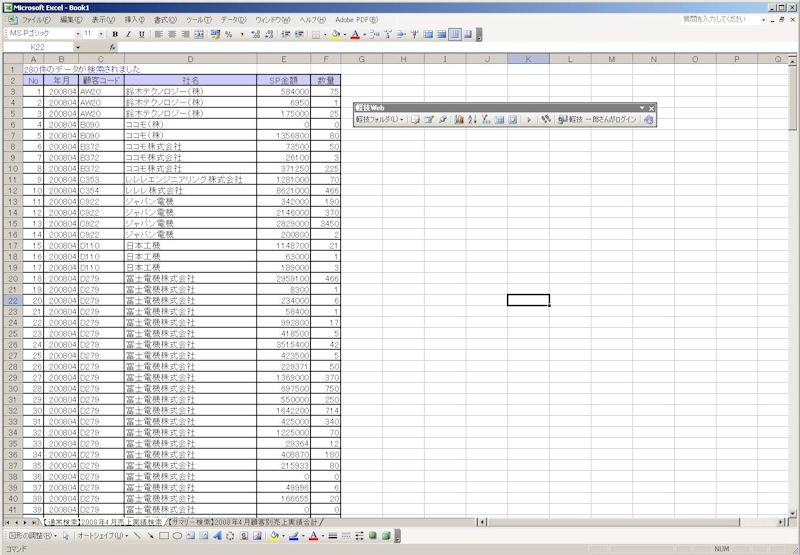This screenshot has height=555, width=800.
Task: Click play arrow in 軽技Web toolbar
Action: click(529, 119)
